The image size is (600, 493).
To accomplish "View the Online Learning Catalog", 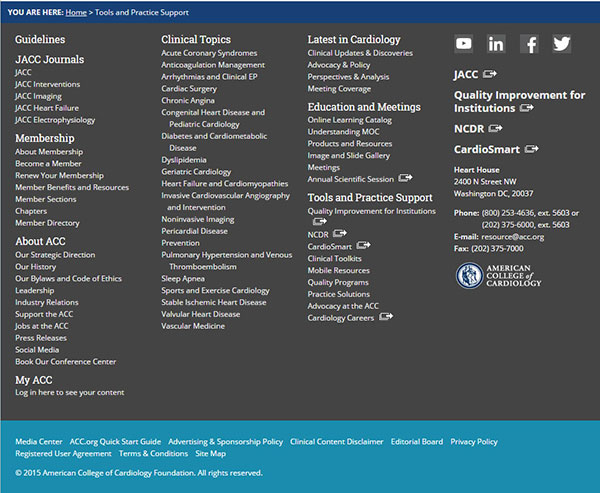I will point(350,120).
